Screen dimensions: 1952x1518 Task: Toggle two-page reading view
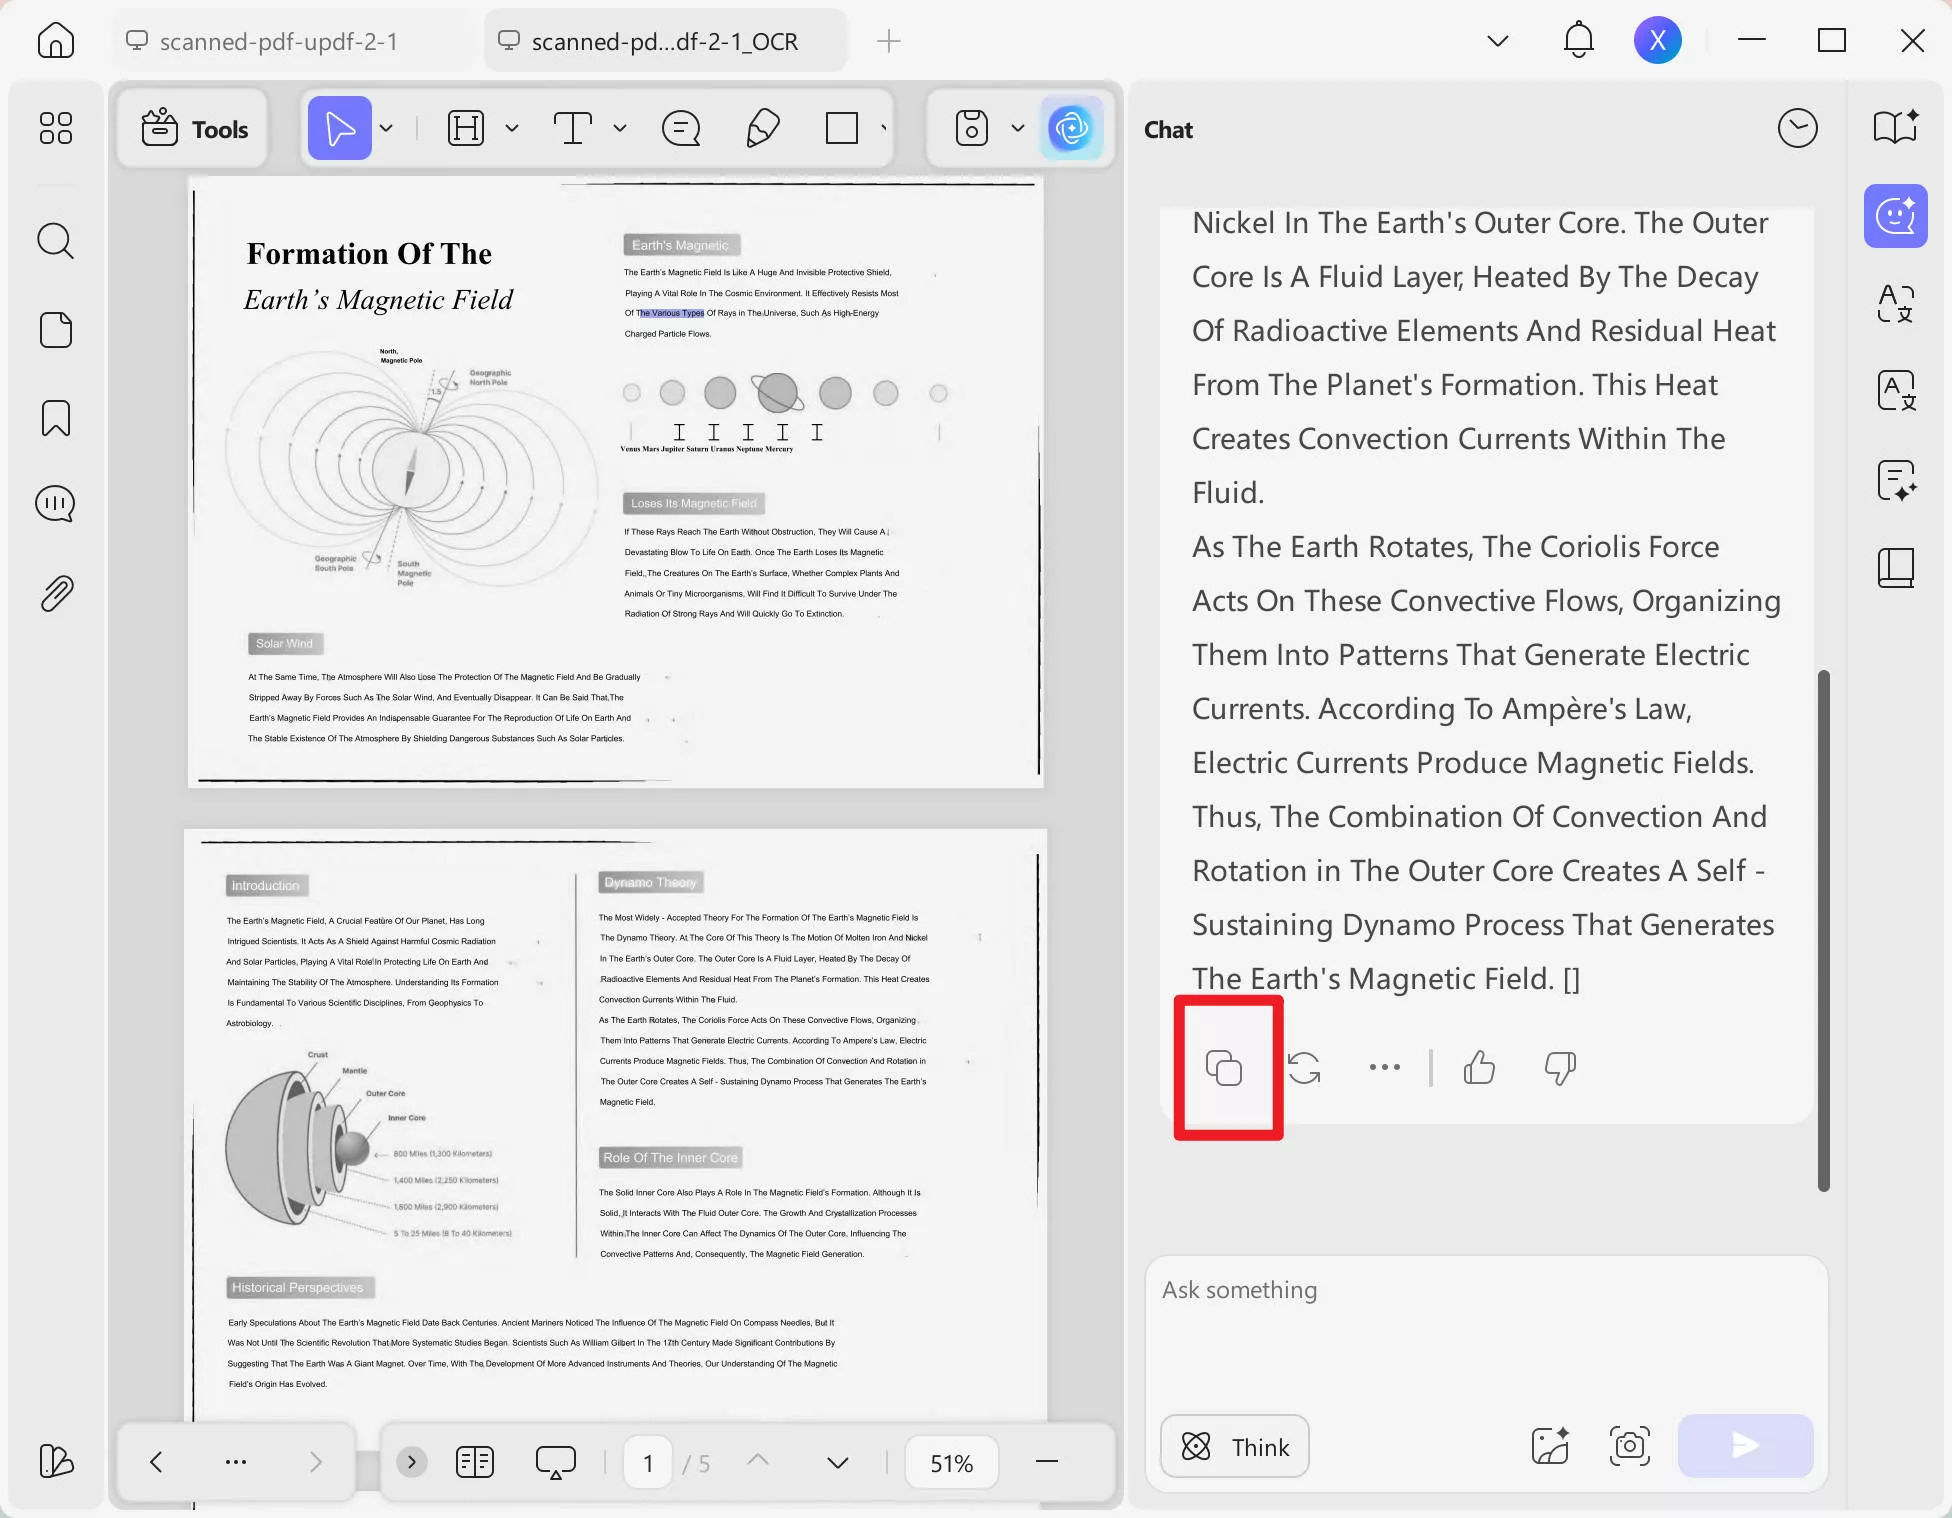point(475,1463)
